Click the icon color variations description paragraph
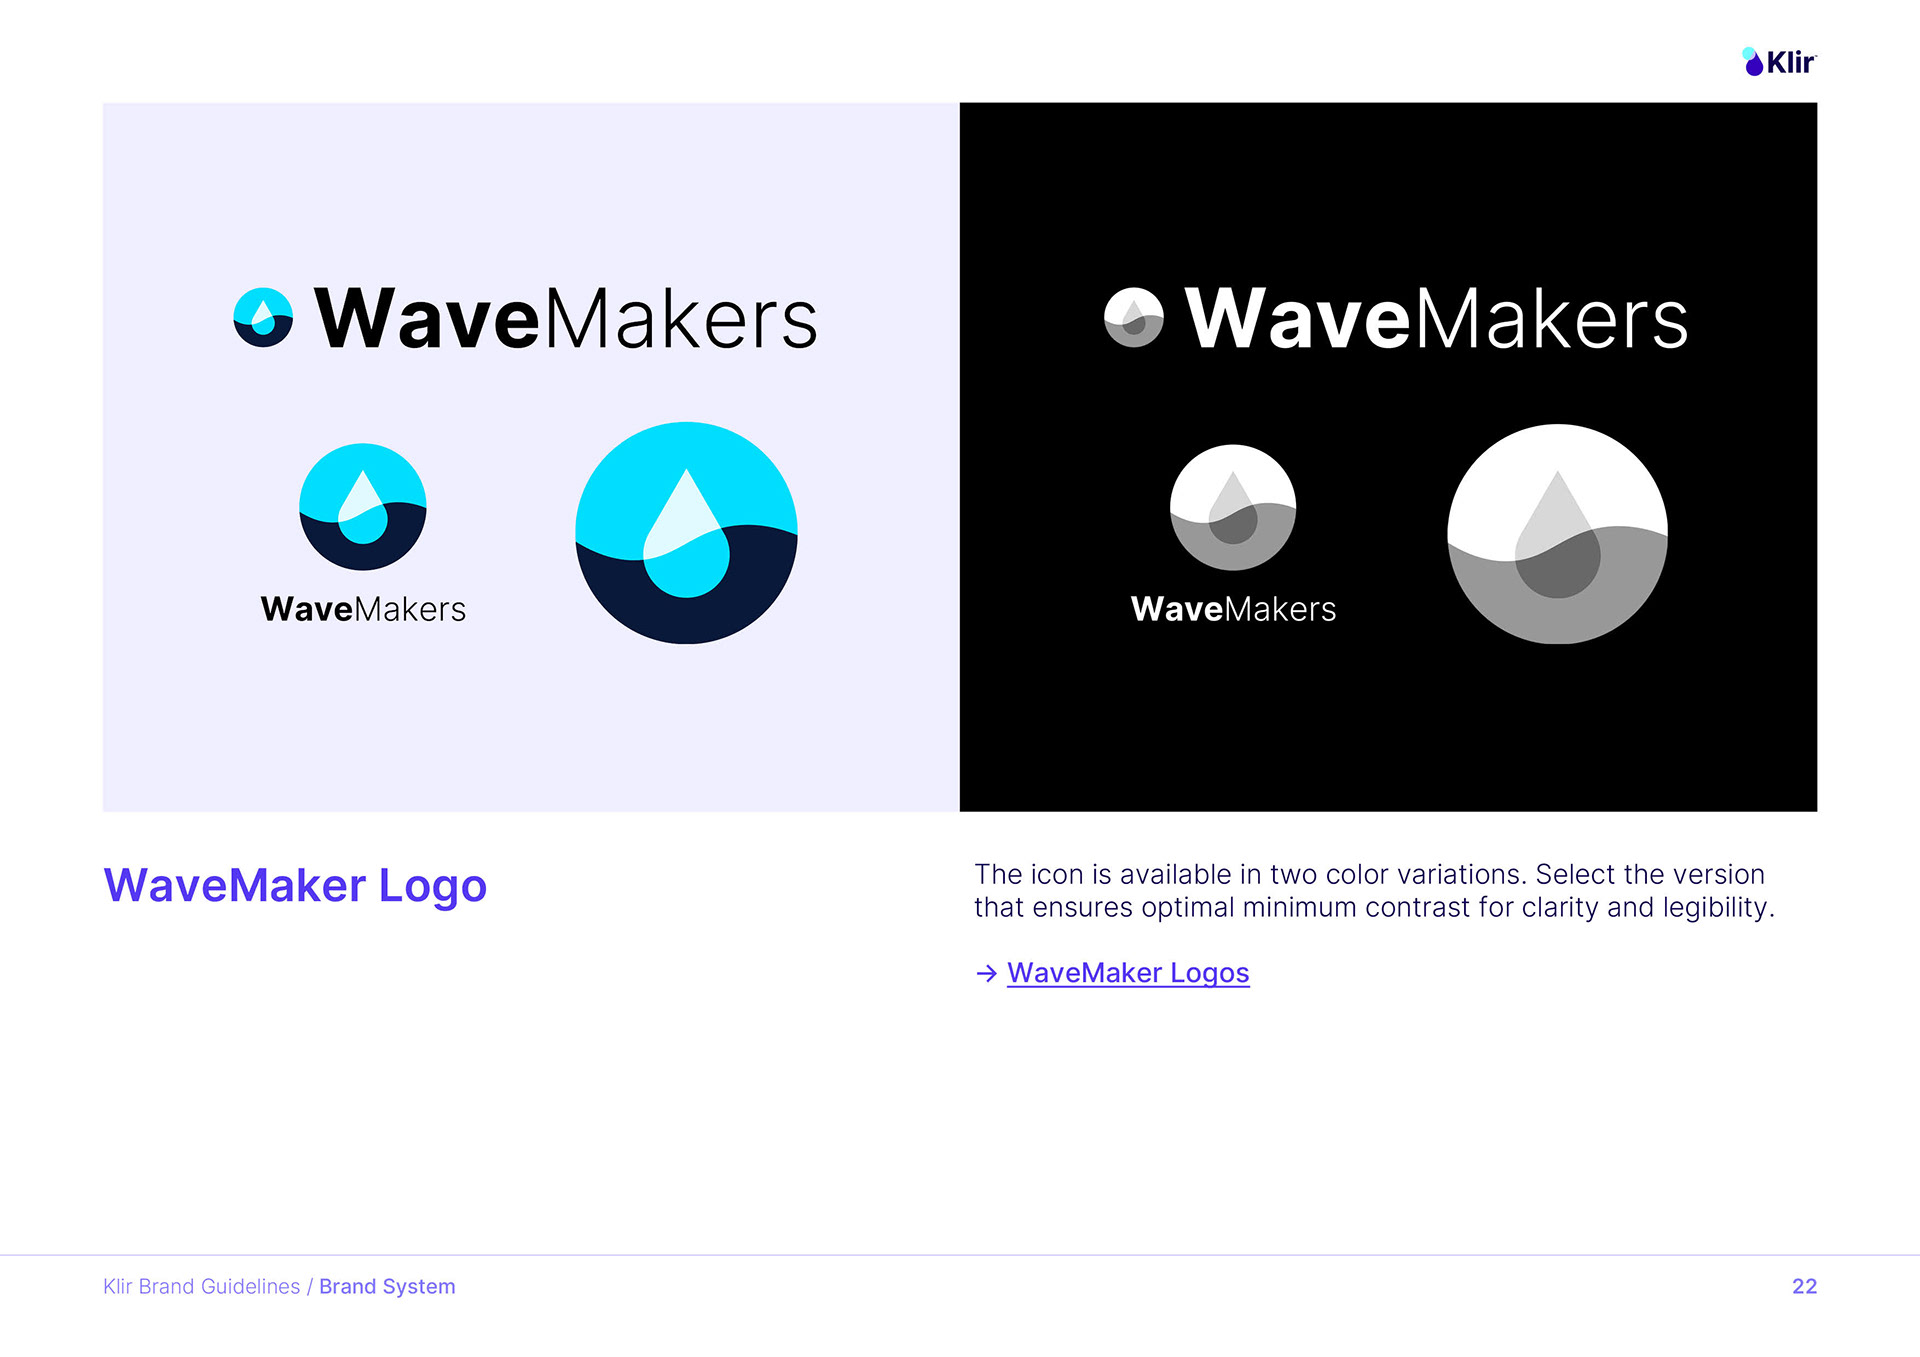 (x=1374, y=891)
